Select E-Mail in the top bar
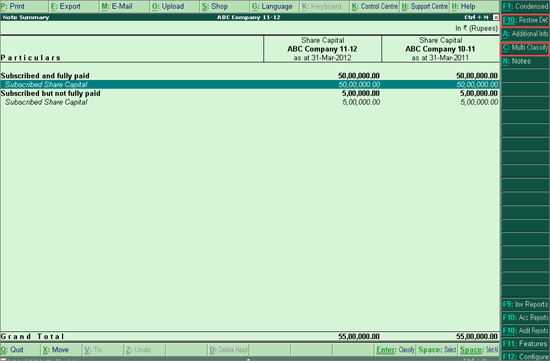The height and width of the screenshot is (361, 550). [125, 6]
